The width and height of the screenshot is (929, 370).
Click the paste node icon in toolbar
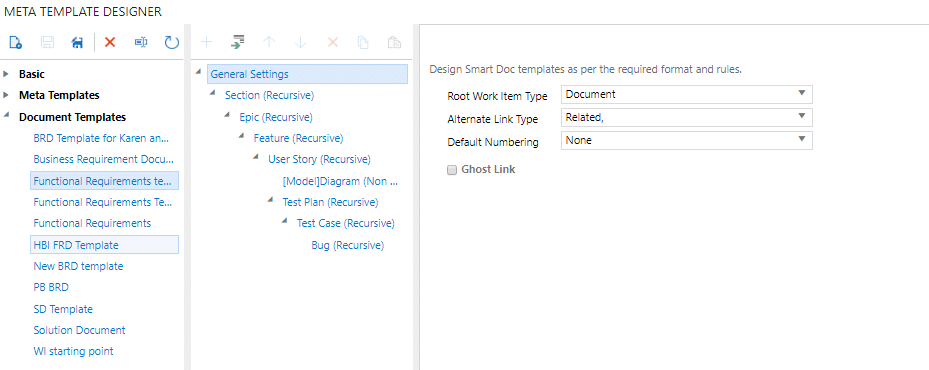point(394,42)
